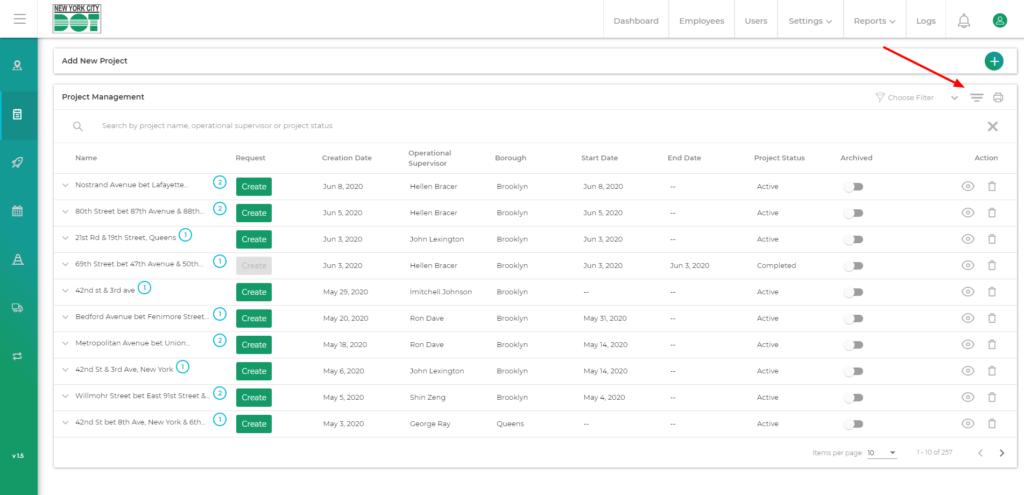The image size is (1024, 495).
Task: Delete the Nostrand Avenue project via trash icon
Action: (992, 187)
